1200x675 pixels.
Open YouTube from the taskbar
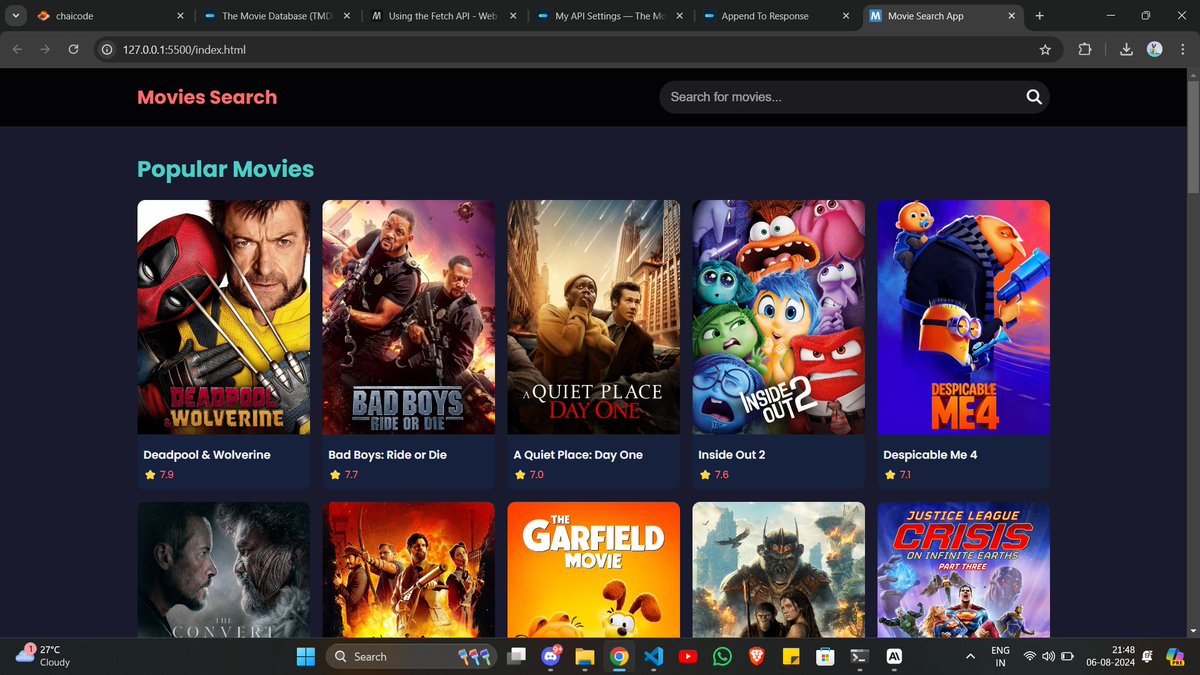[x=687, y=656]
